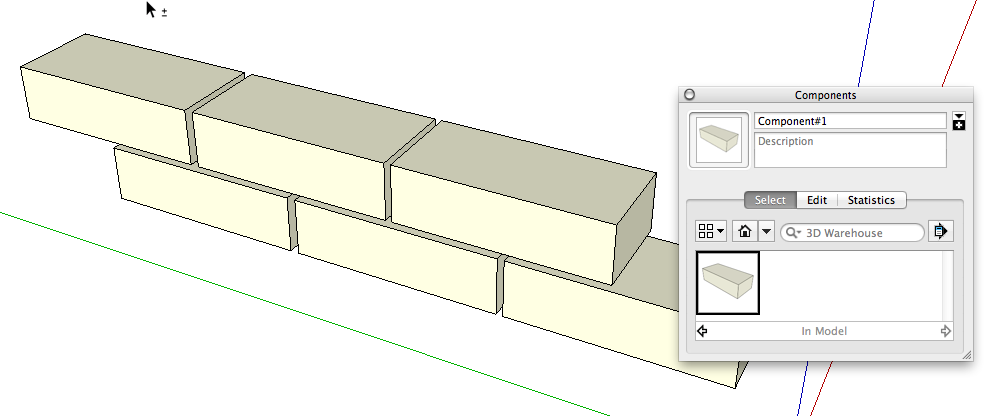Viewport: 1000px width, 416px height.
Task: Grab the panel resize grip corner
Action: pyautogui.click(x=966, y=355)
